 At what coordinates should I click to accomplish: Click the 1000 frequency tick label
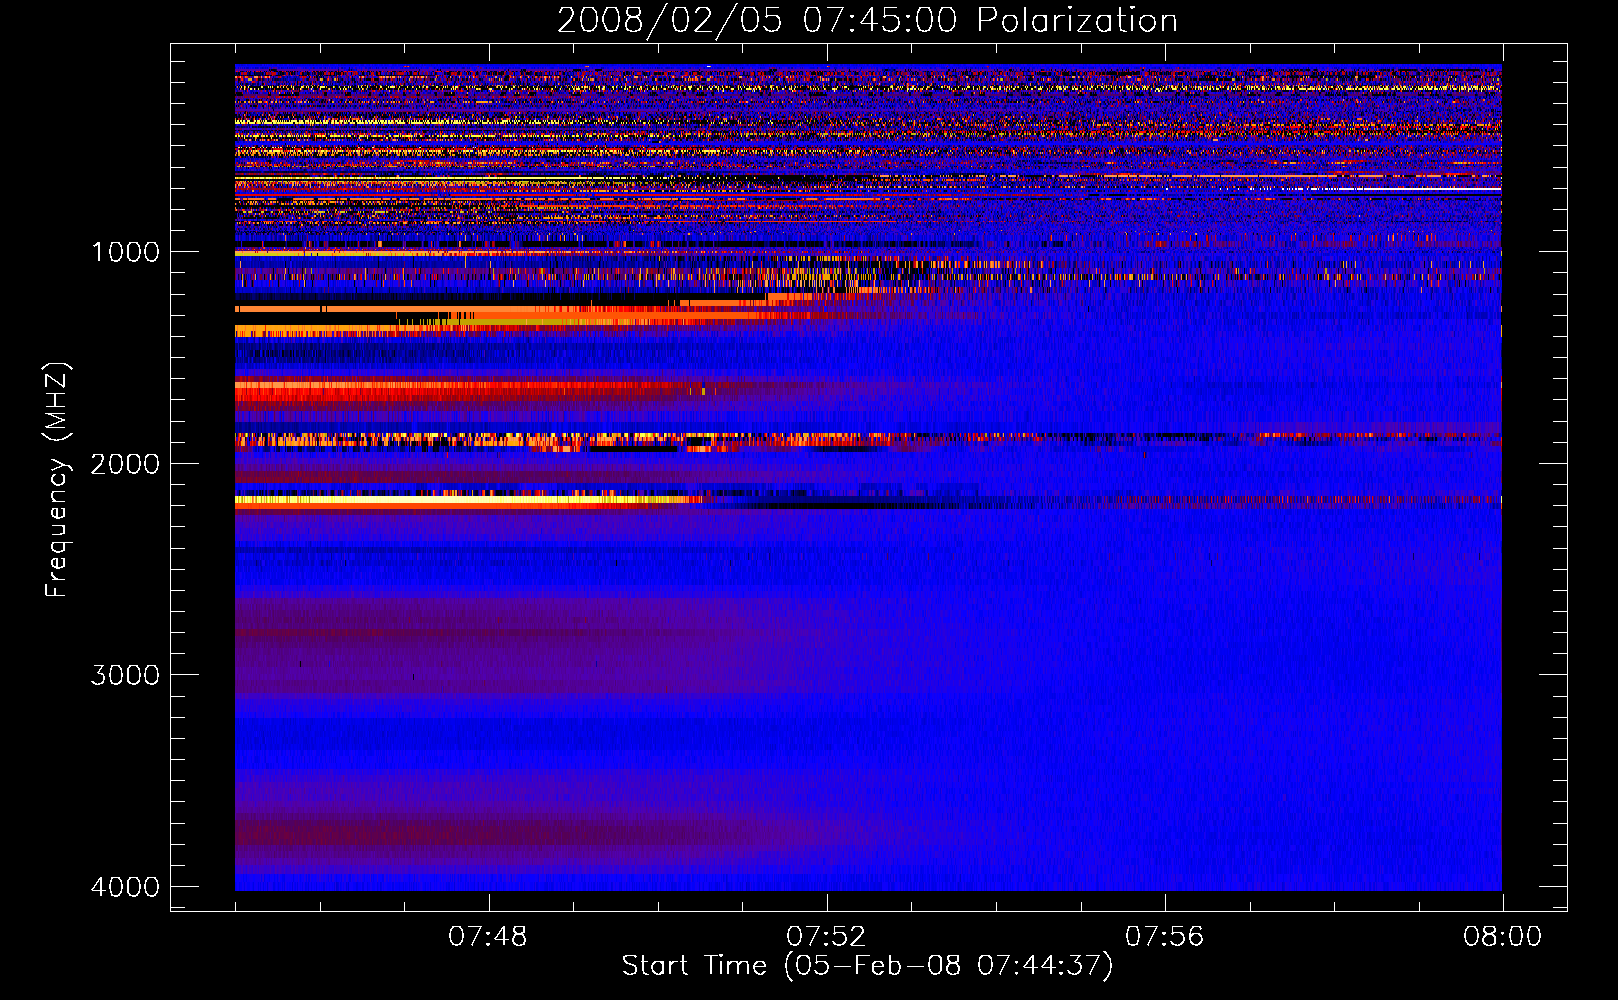coord(125,252)
